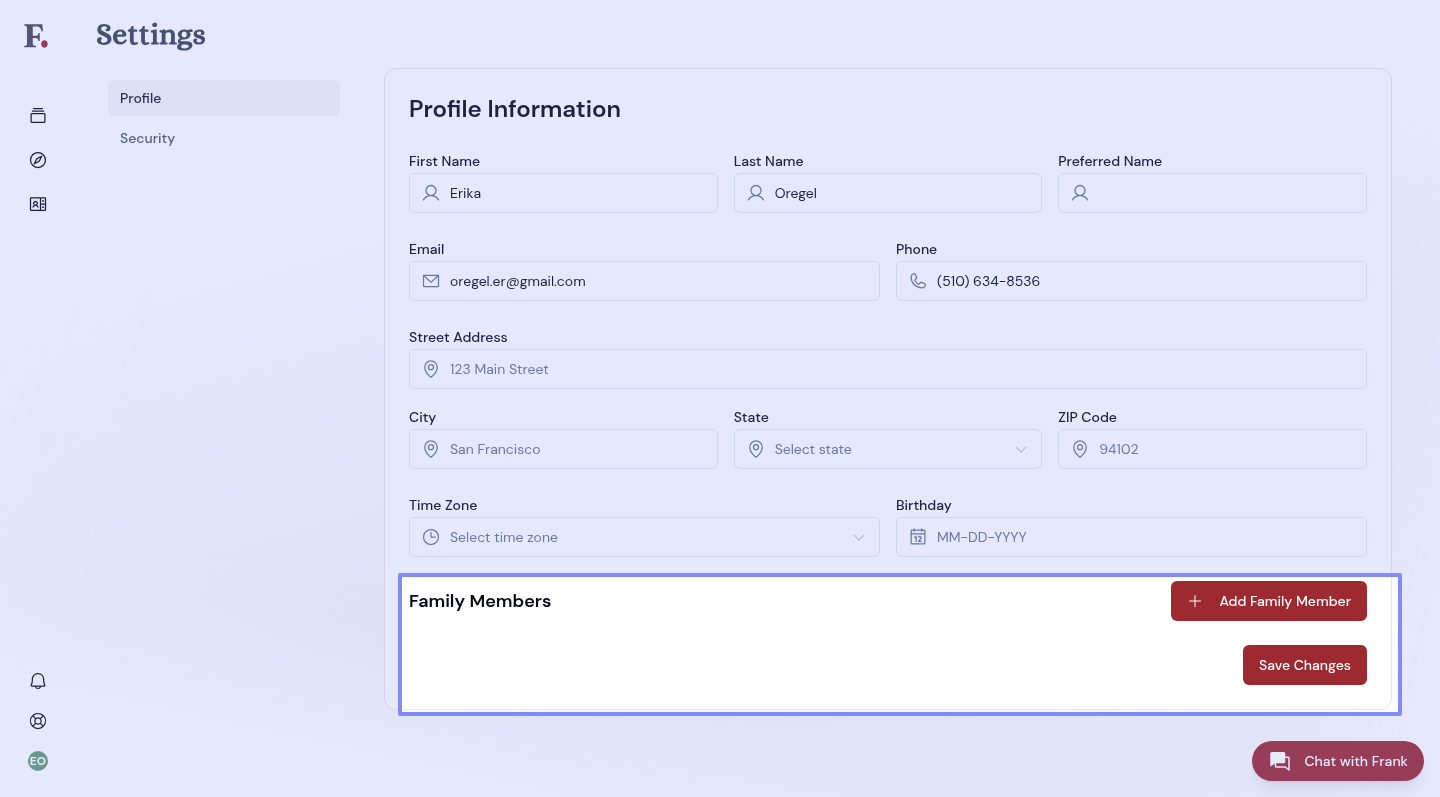Viewport: 1440px width, 797px height.
Task: Expand the State dropdown
Action: tap(887, 449)
